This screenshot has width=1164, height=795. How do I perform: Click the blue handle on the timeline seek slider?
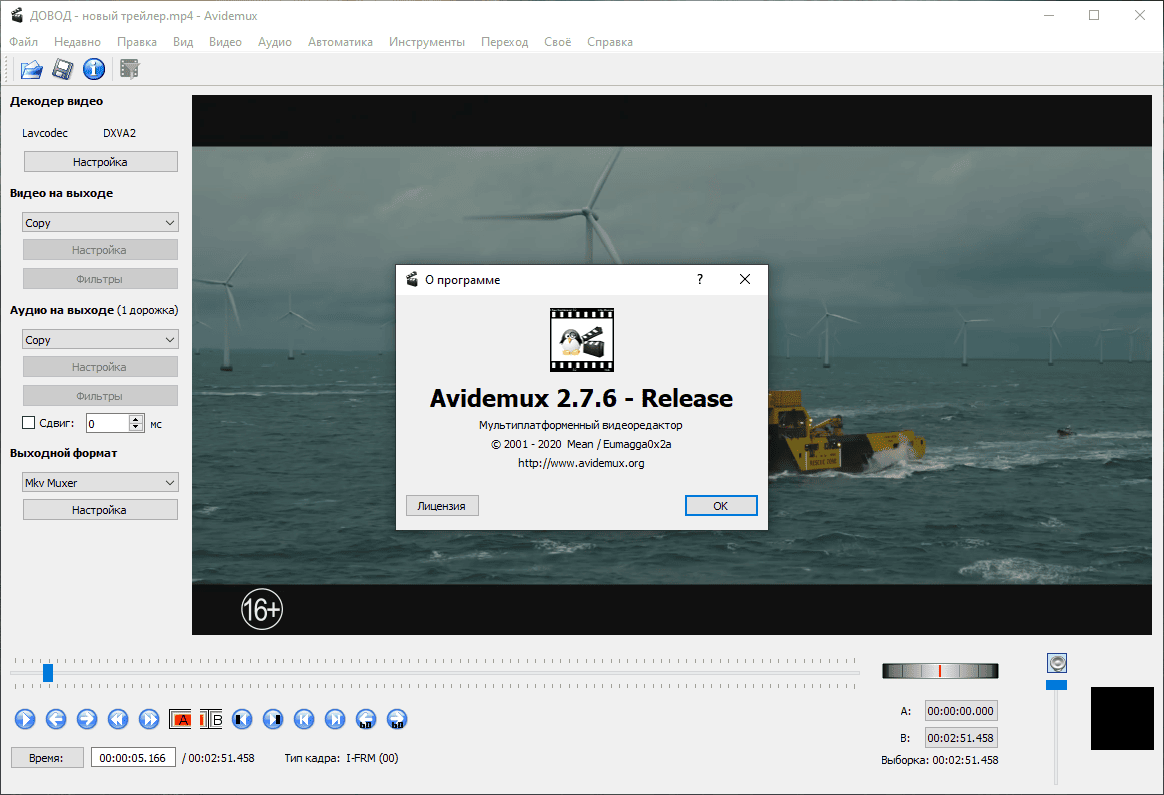point(48,673)
